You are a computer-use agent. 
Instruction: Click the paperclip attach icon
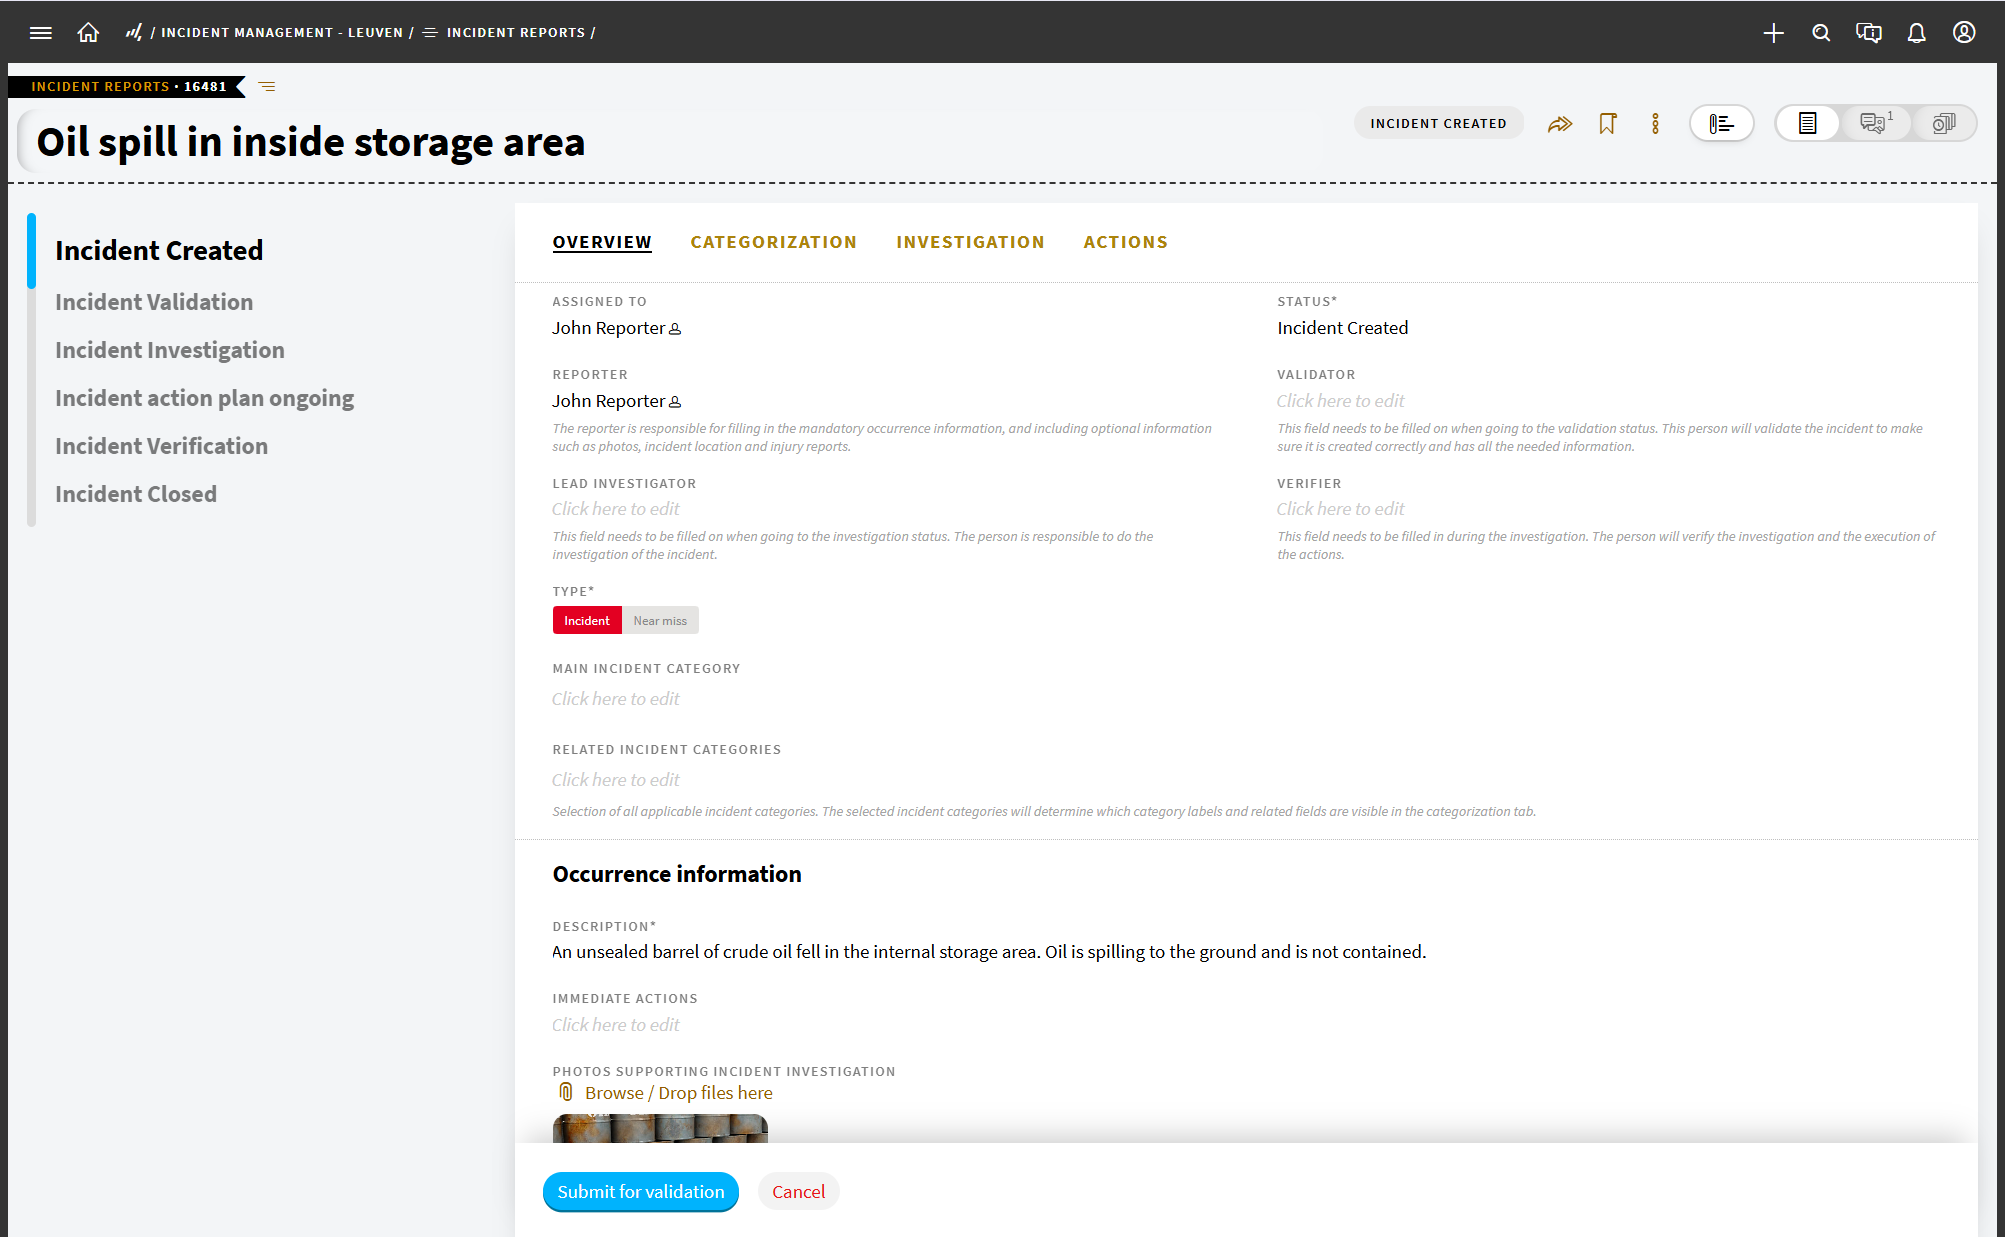coord(566,1092)
